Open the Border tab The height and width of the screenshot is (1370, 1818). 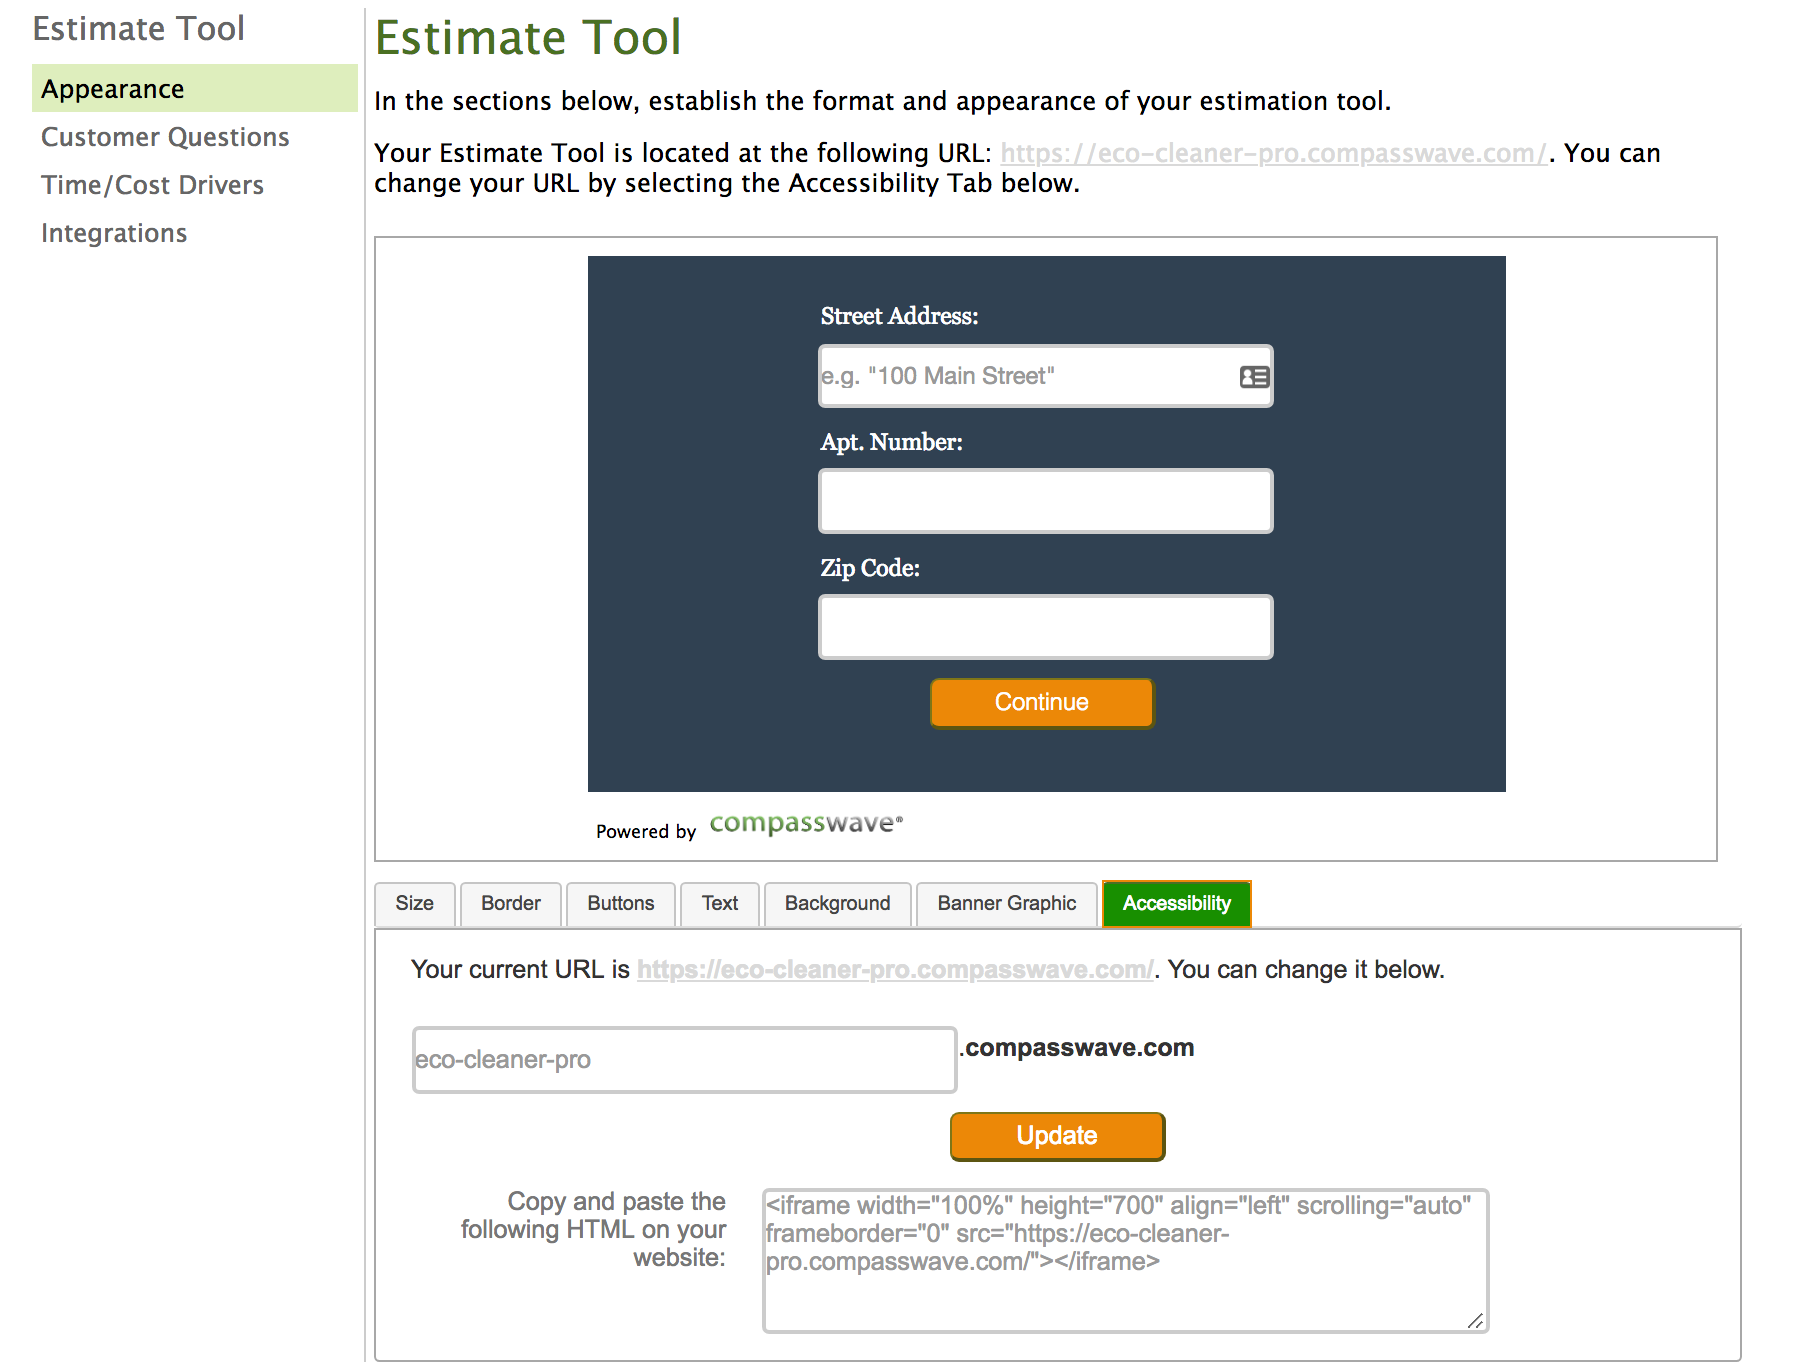pyautogui.click(x=510, y=903)
